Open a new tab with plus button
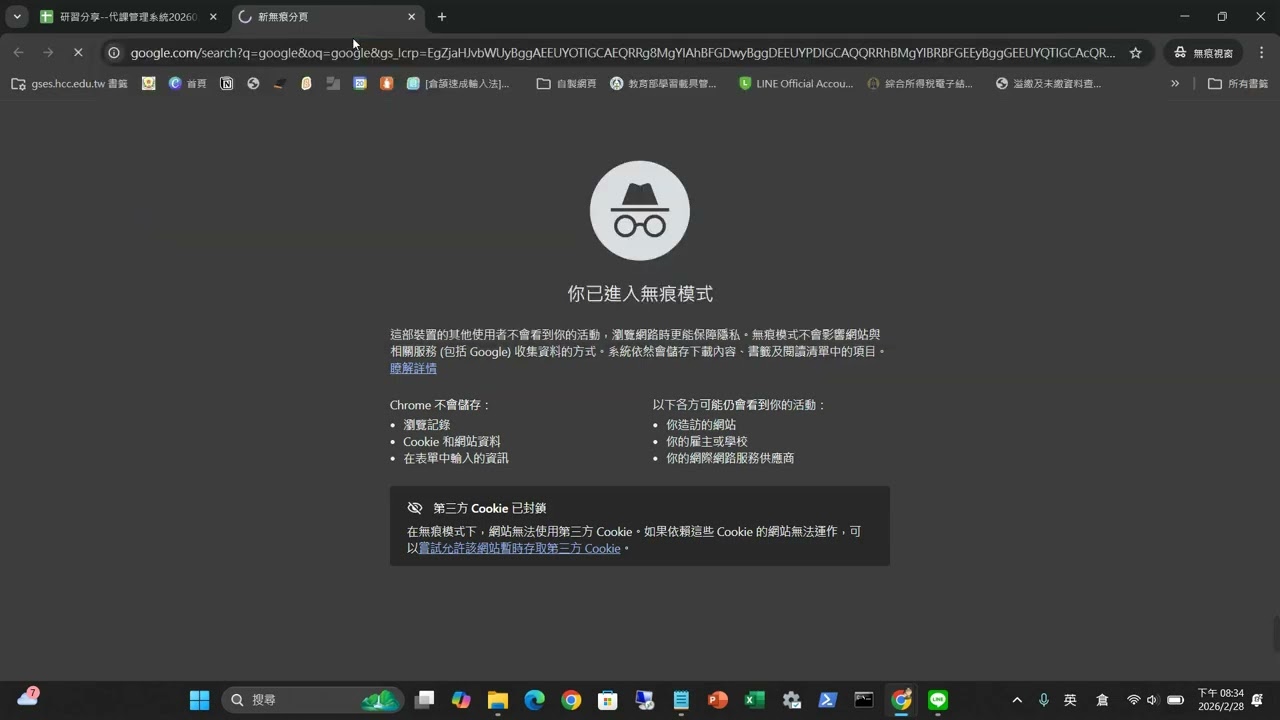 pos(442,17)
